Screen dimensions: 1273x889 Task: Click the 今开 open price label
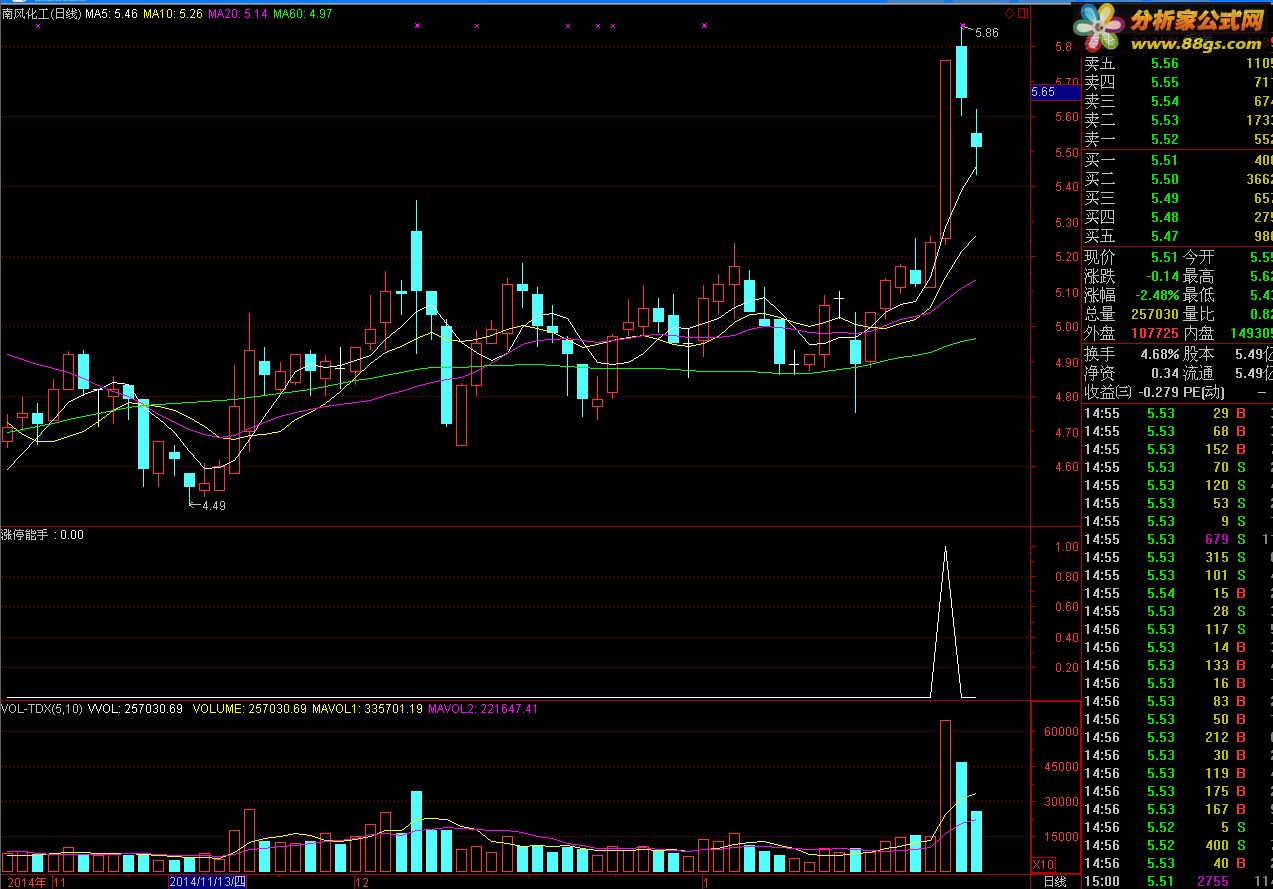[x=1199, y=257]
